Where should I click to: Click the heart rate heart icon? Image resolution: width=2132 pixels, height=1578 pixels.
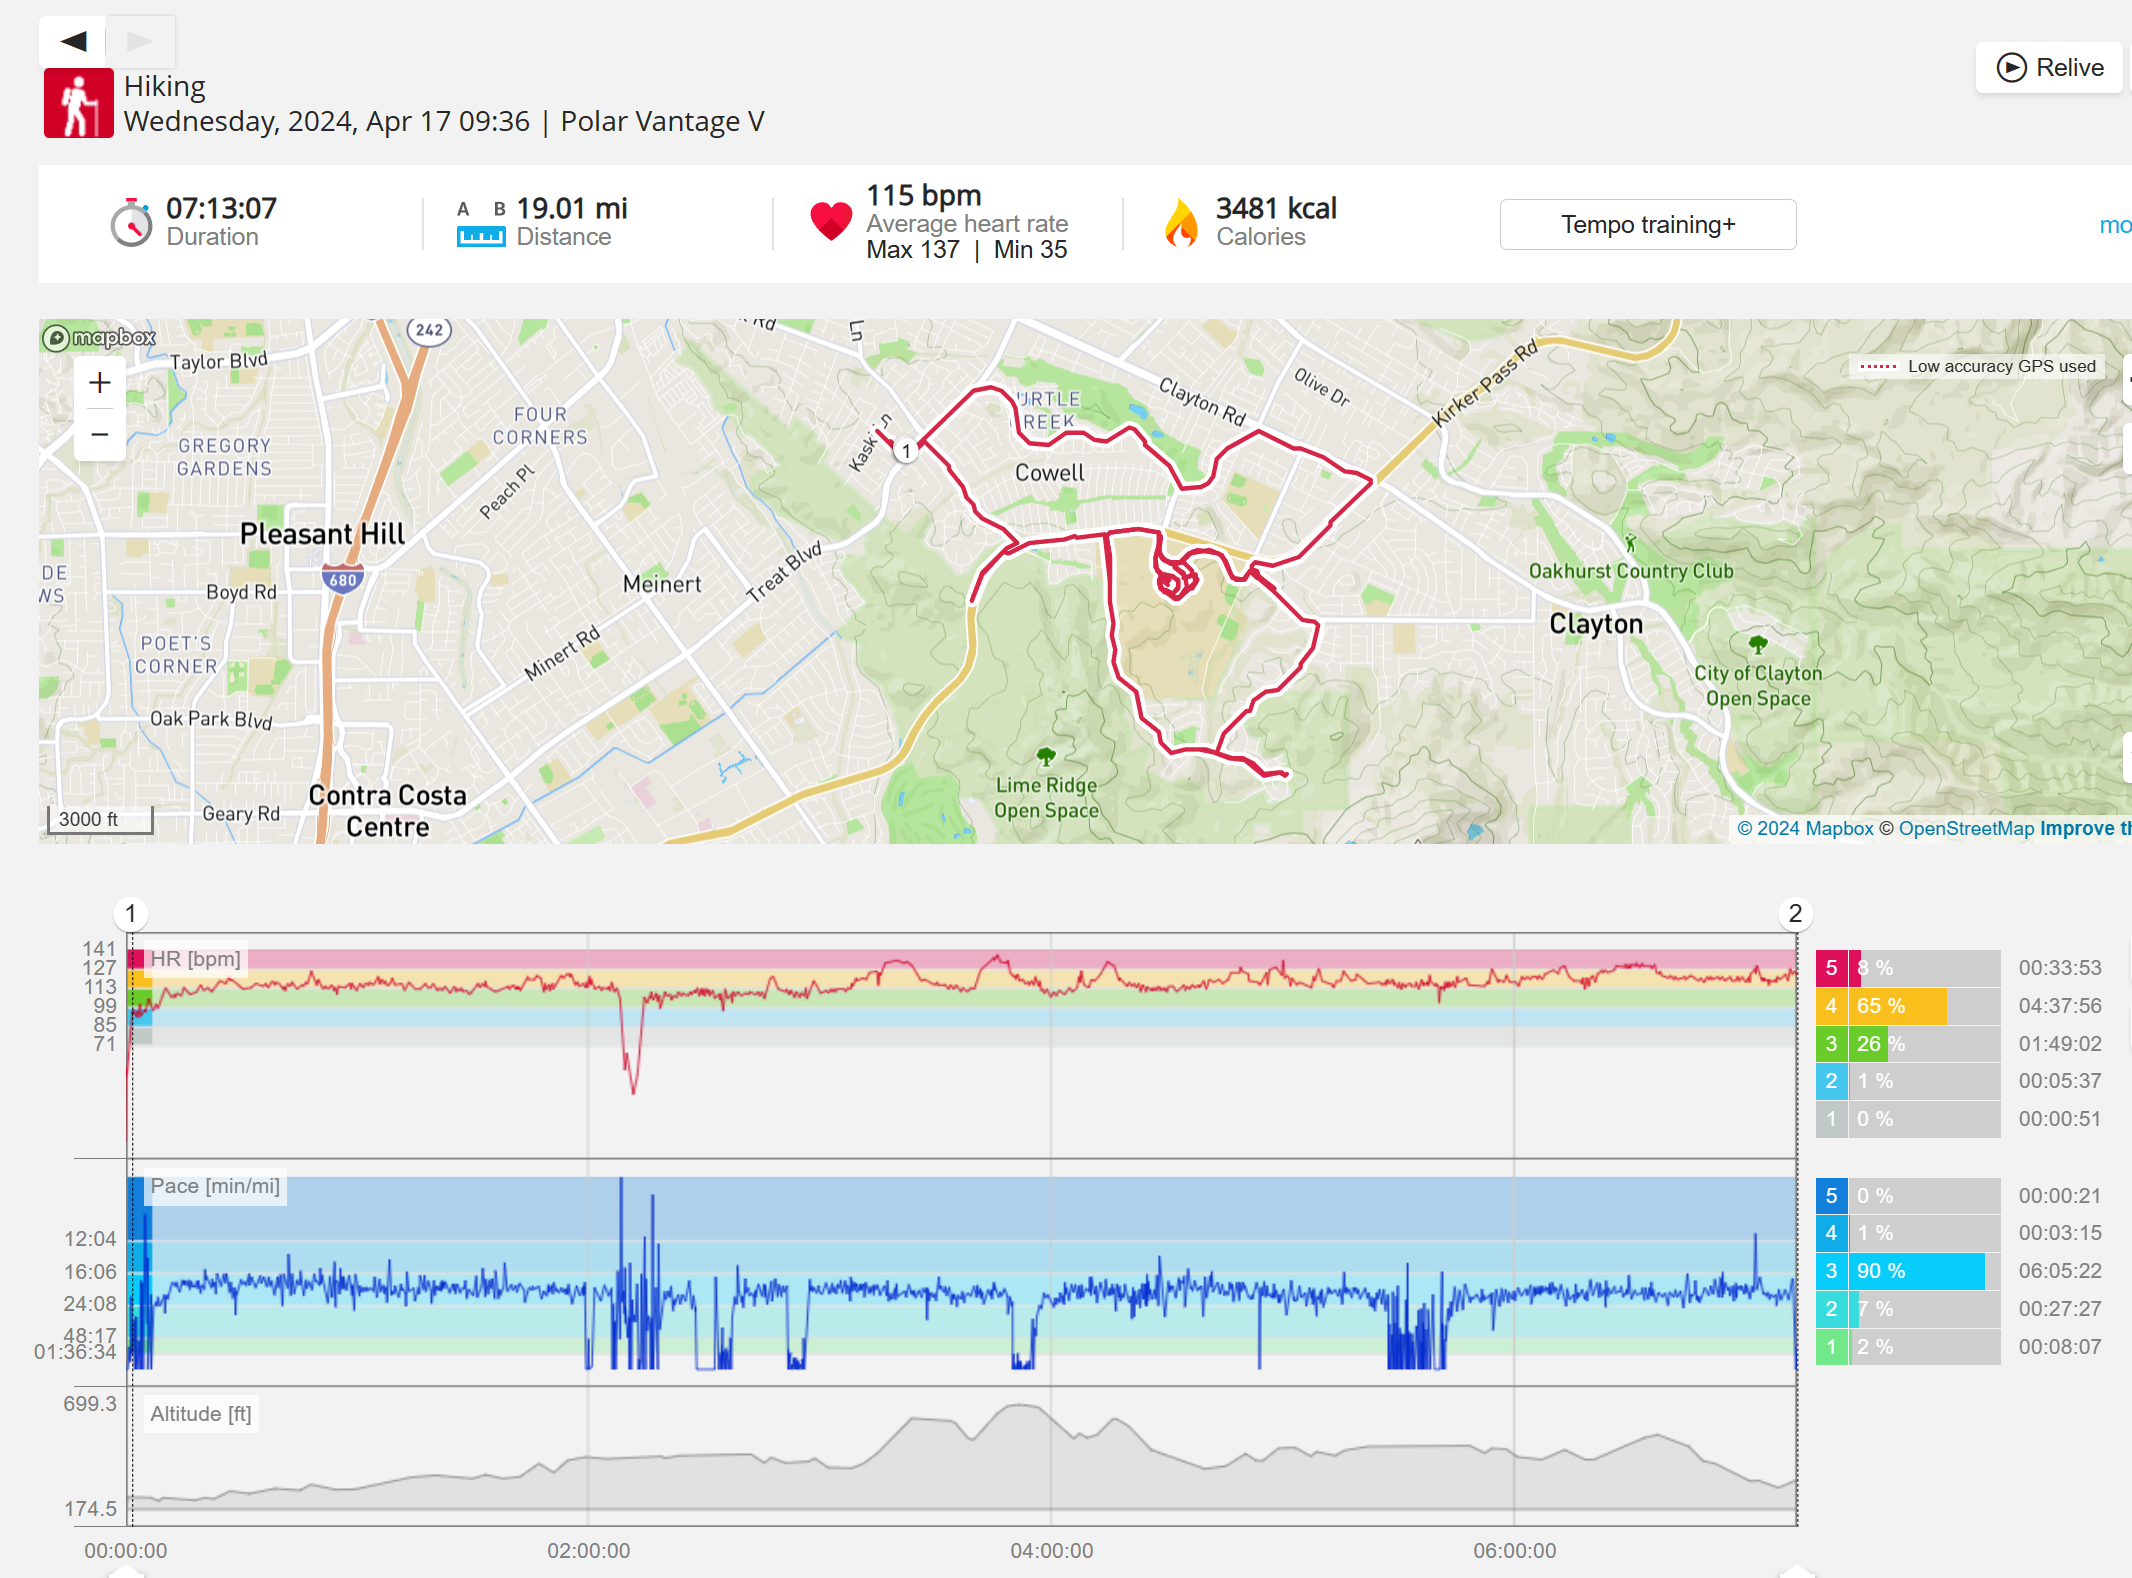(830, 221)
